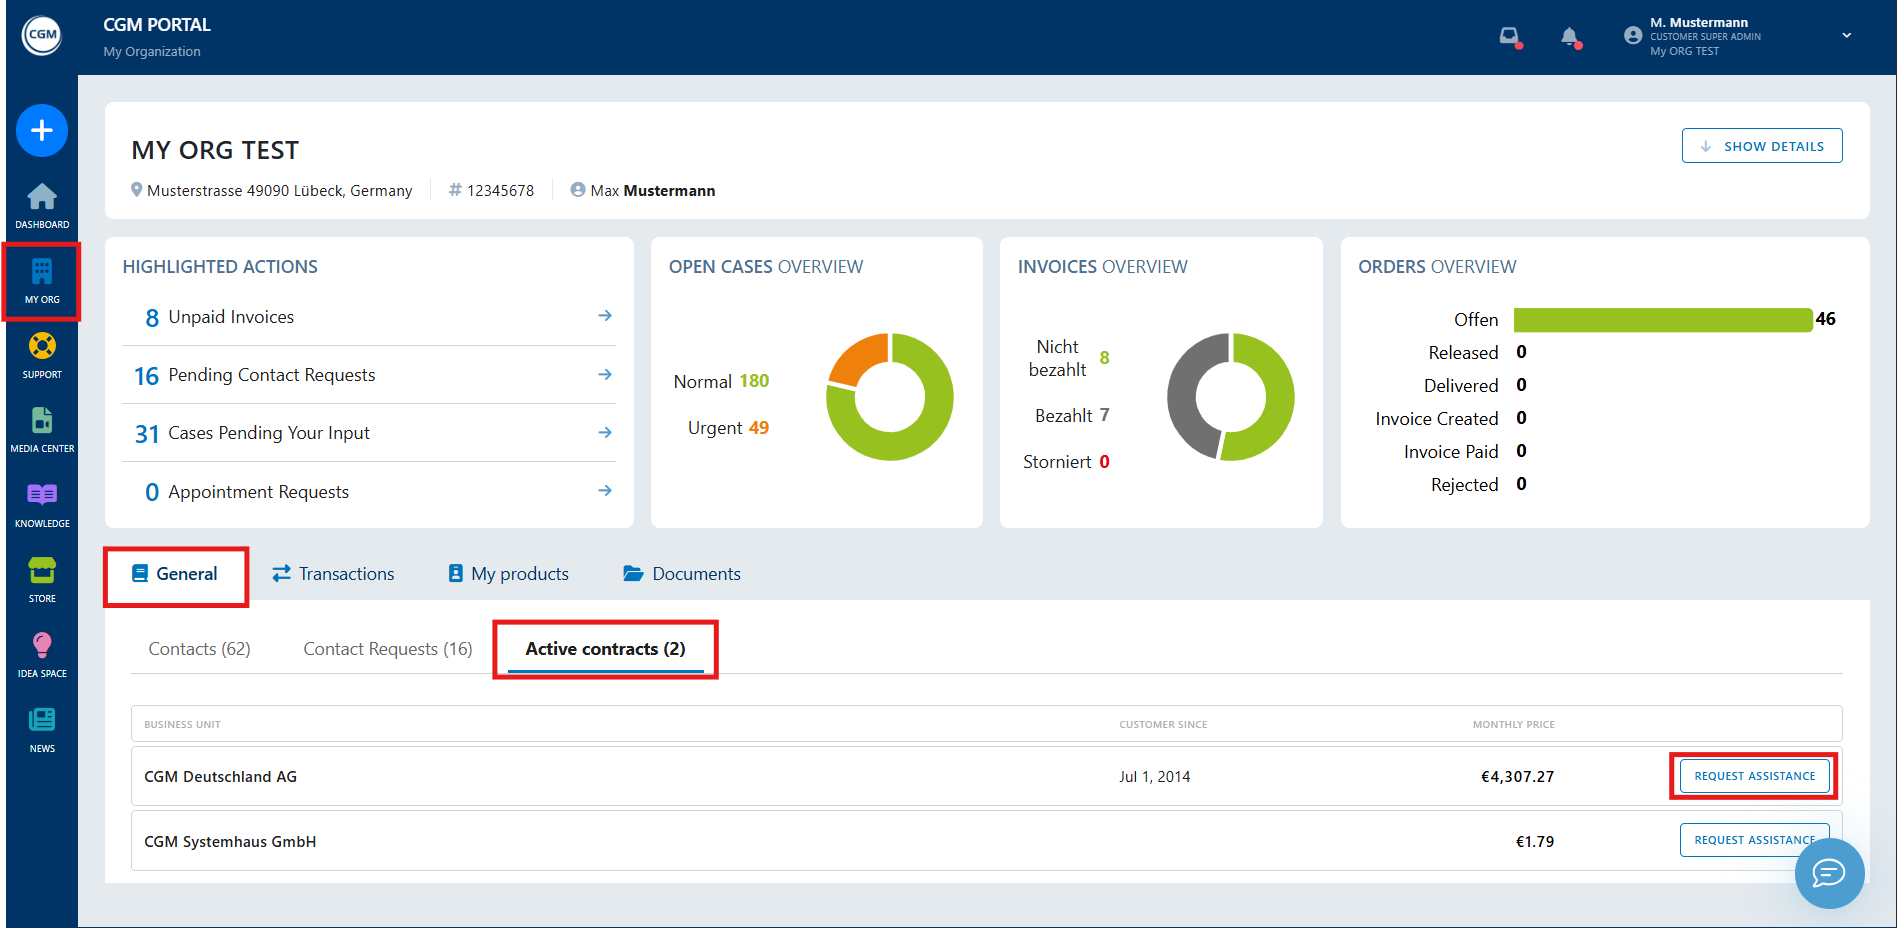1897x928 pixels.
Task: Go to Pending Contact Requests via arrow
Action: (605, 374)
